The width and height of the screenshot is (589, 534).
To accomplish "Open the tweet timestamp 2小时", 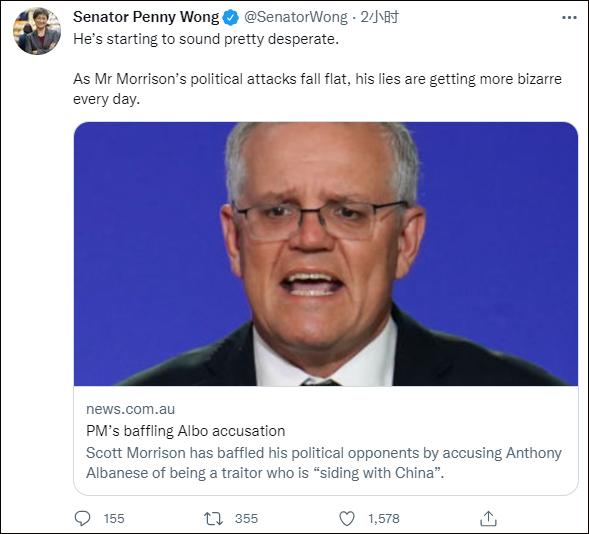I will (x=379, y=17).
